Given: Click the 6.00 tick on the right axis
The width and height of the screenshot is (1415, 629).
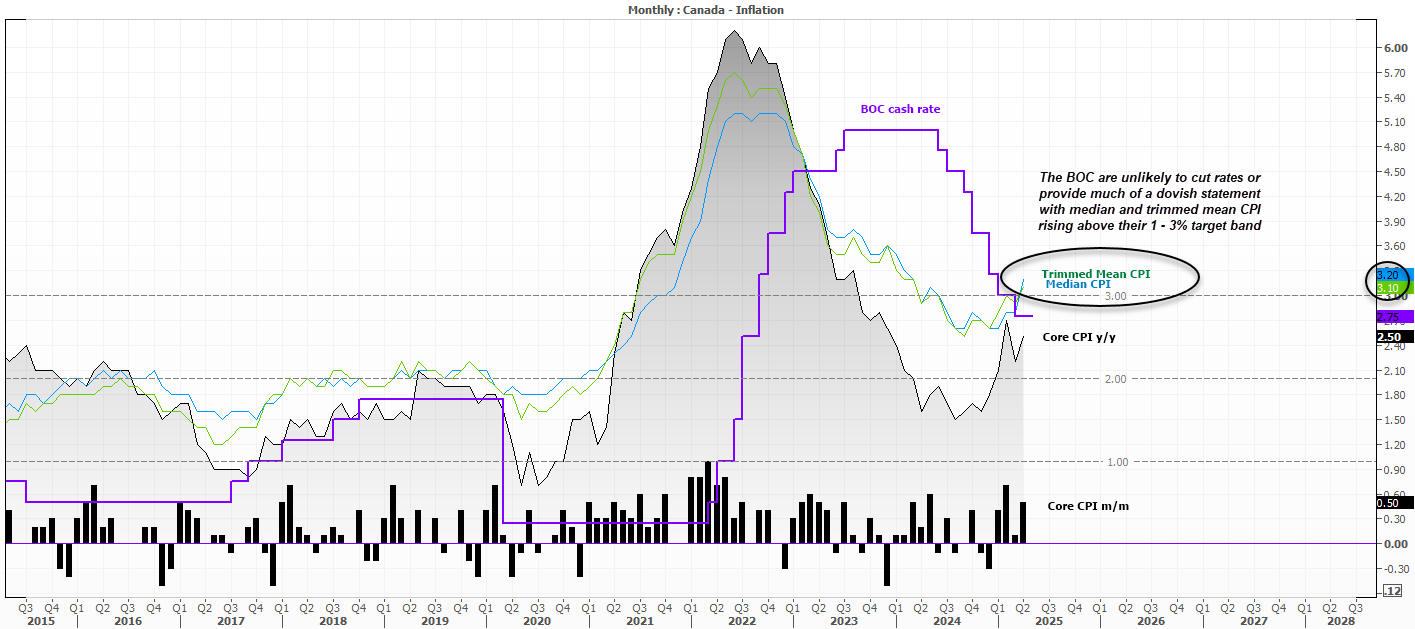Looking at the screenshot, I should pos(1395,48).
